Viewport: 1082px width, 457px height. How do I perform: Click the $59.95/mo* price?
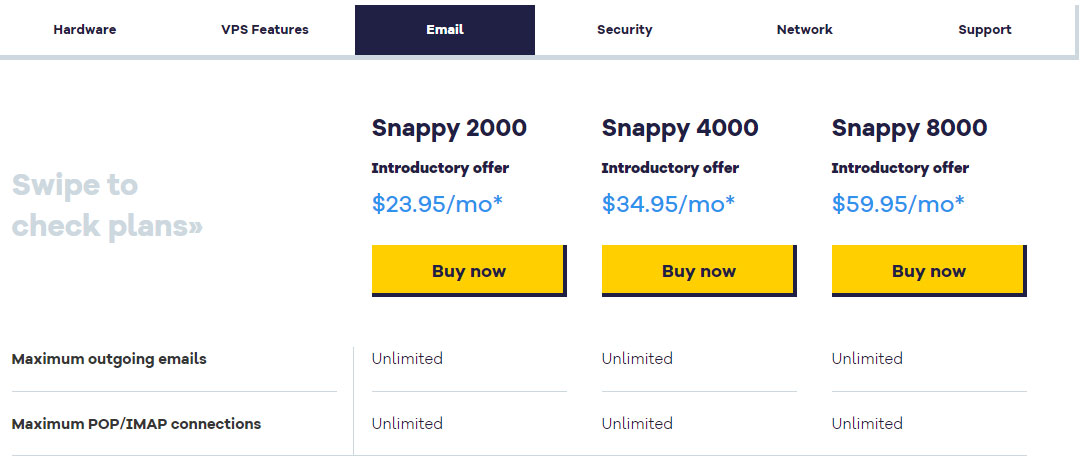click(898, 204)
